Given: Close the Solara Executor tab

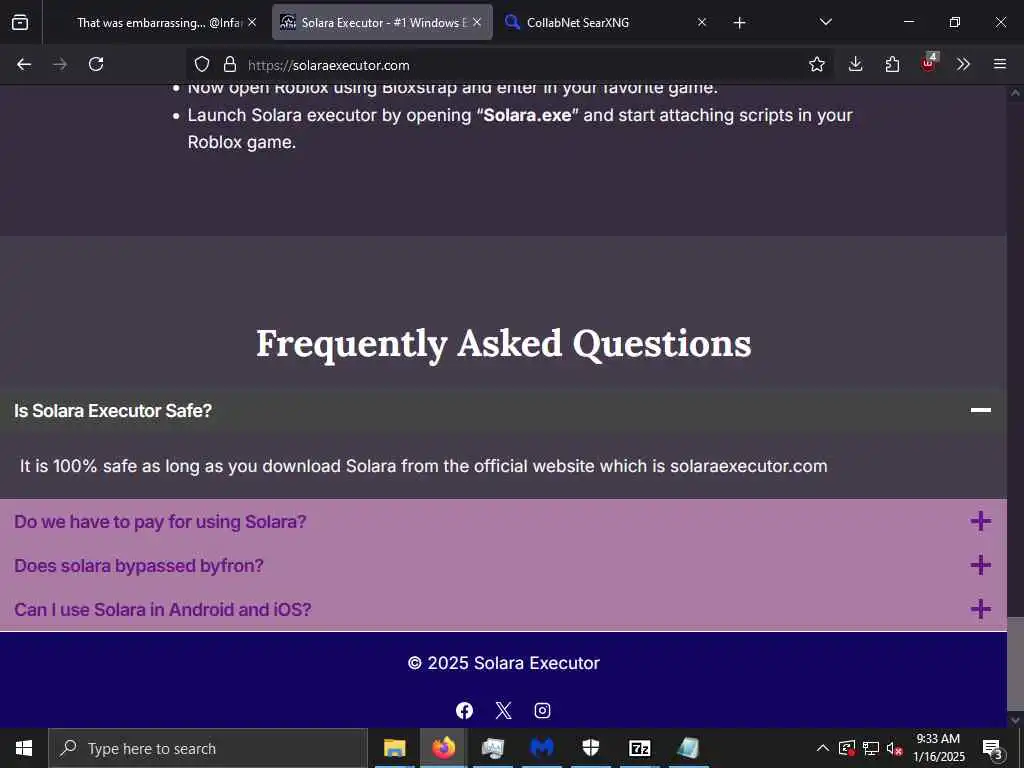Looking at the screenshot, I should (x=477, y=22).
